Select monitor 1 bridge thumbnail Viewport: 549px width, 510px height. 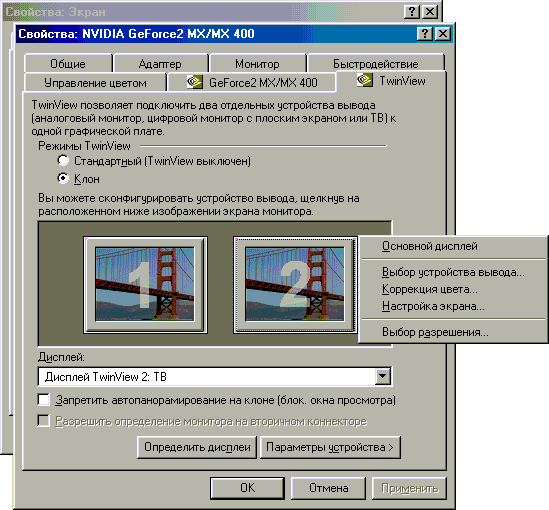click(145, 284)
